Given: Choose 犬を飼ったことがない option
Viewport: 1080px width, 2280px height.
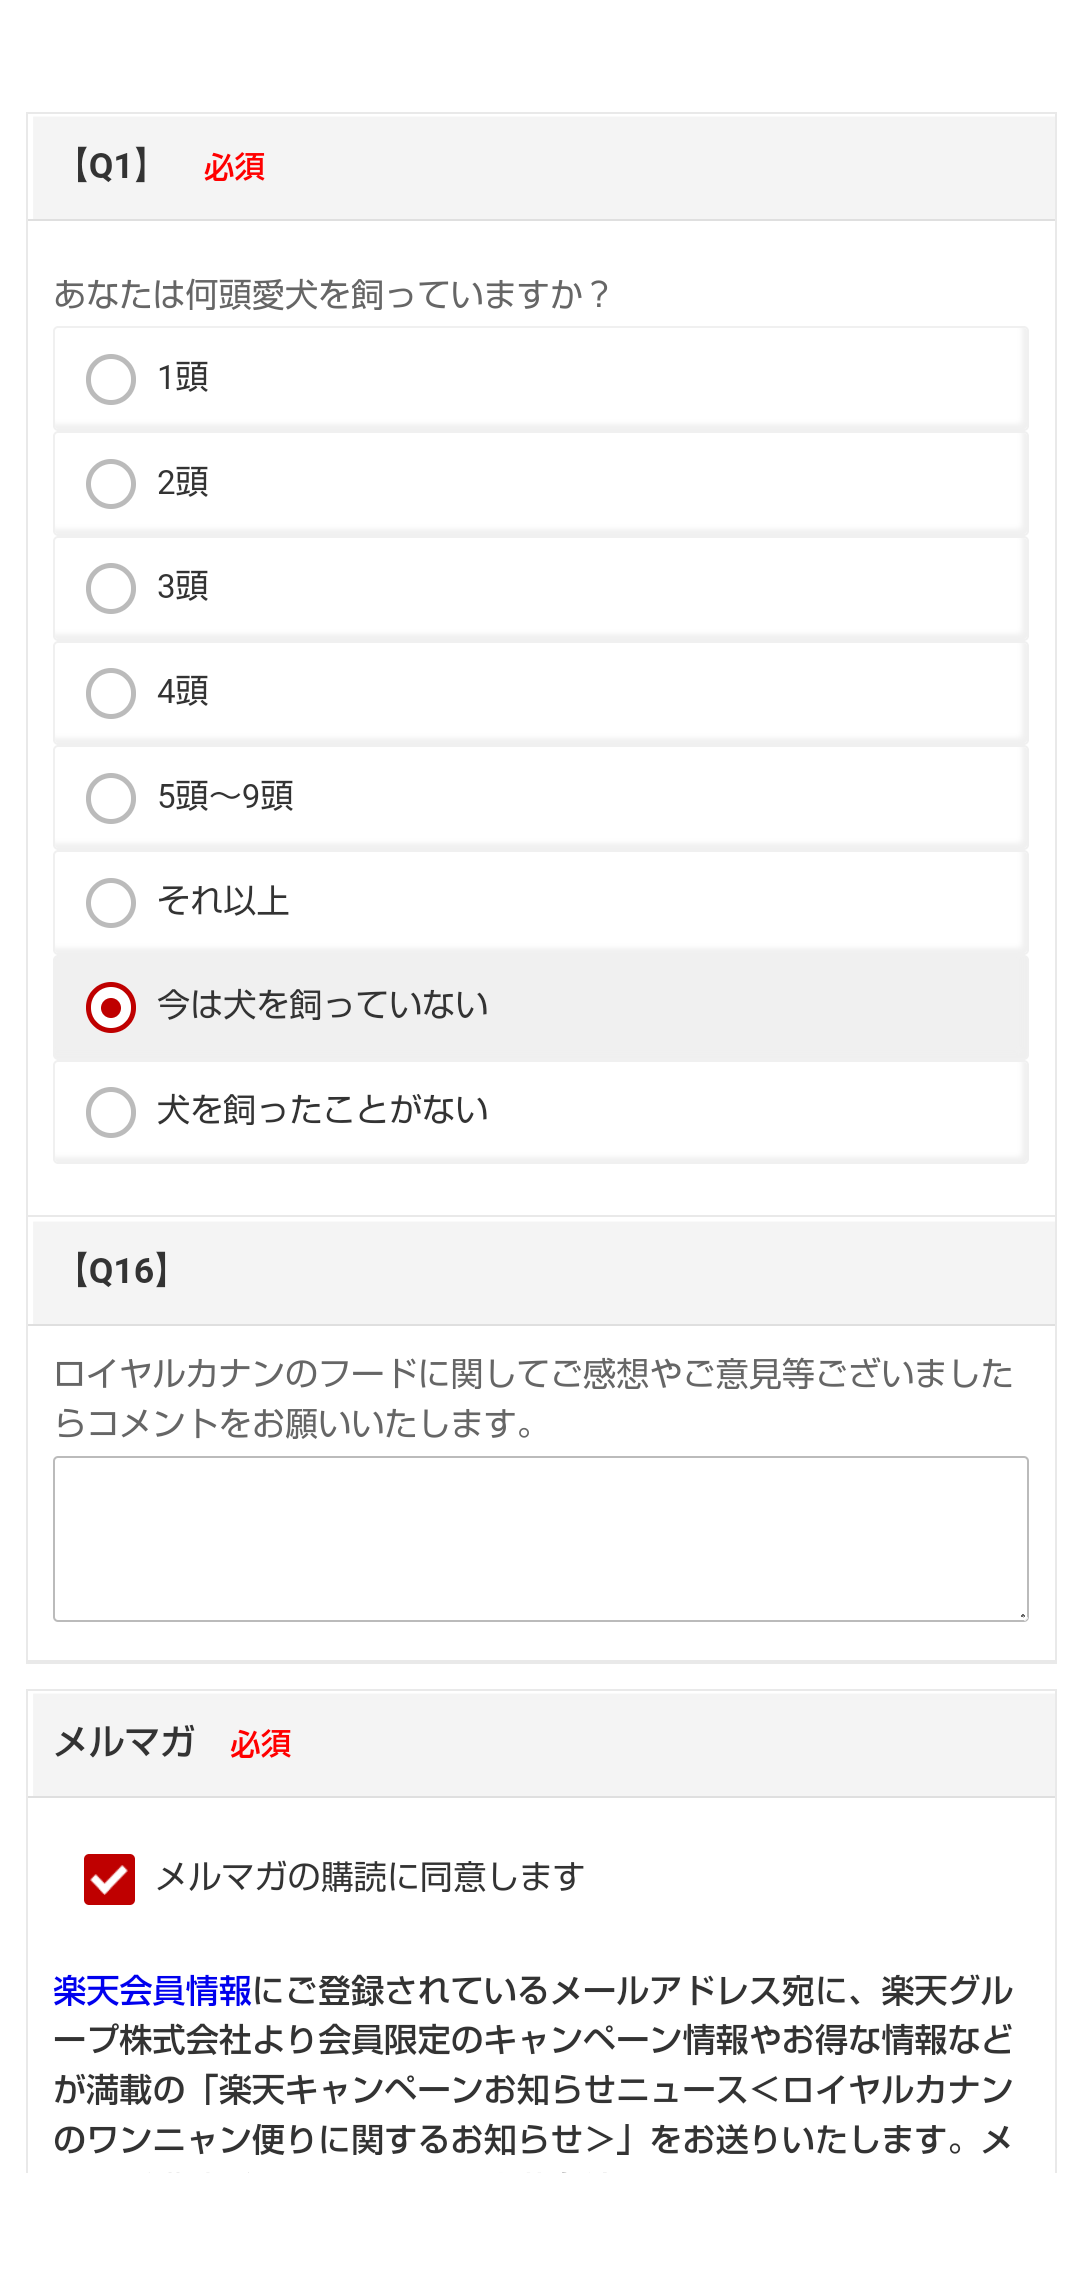Looking at the screenshot, I should 111,1112.
